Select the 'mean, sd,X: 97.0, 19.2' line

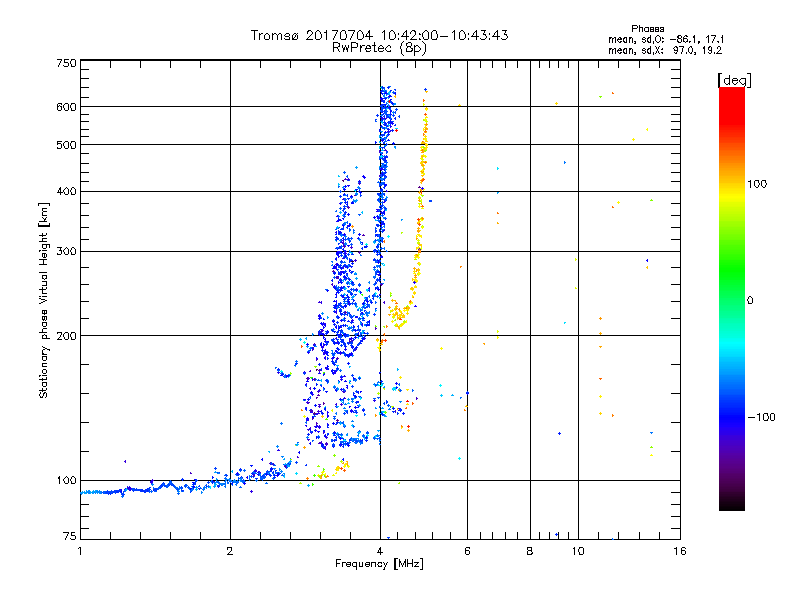tap(665, 50)
